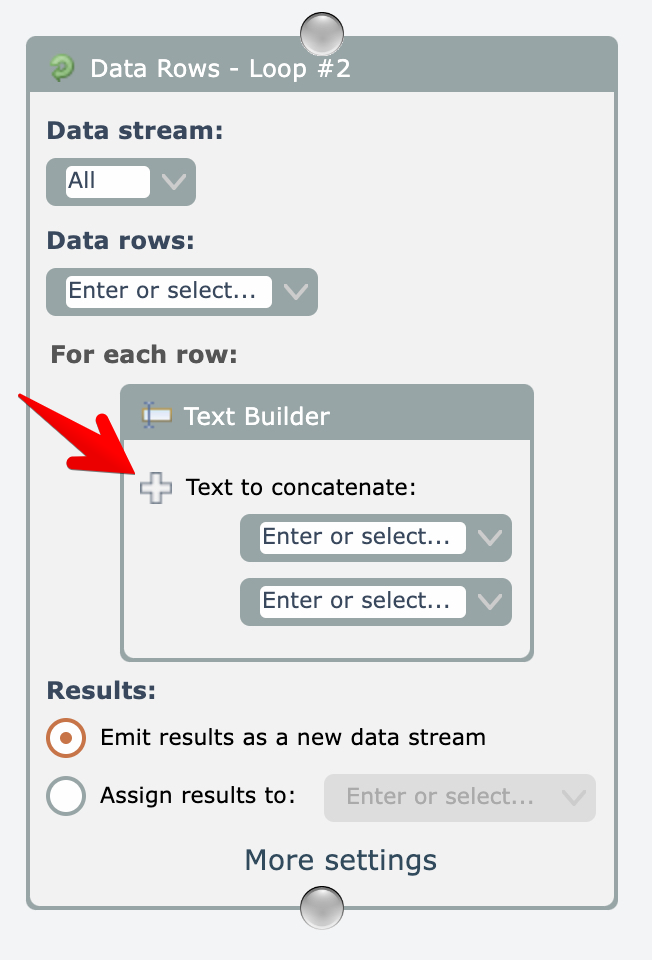
Task: Expand the Assign results to dropdown
Action: coord(574,798)
